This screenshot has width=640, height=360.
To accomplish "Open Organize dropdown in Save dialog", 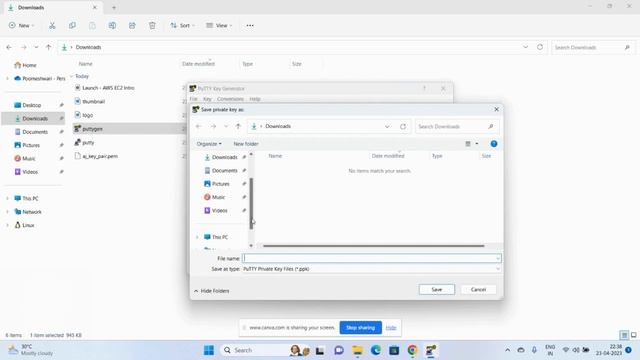I will tap(209, 144).
